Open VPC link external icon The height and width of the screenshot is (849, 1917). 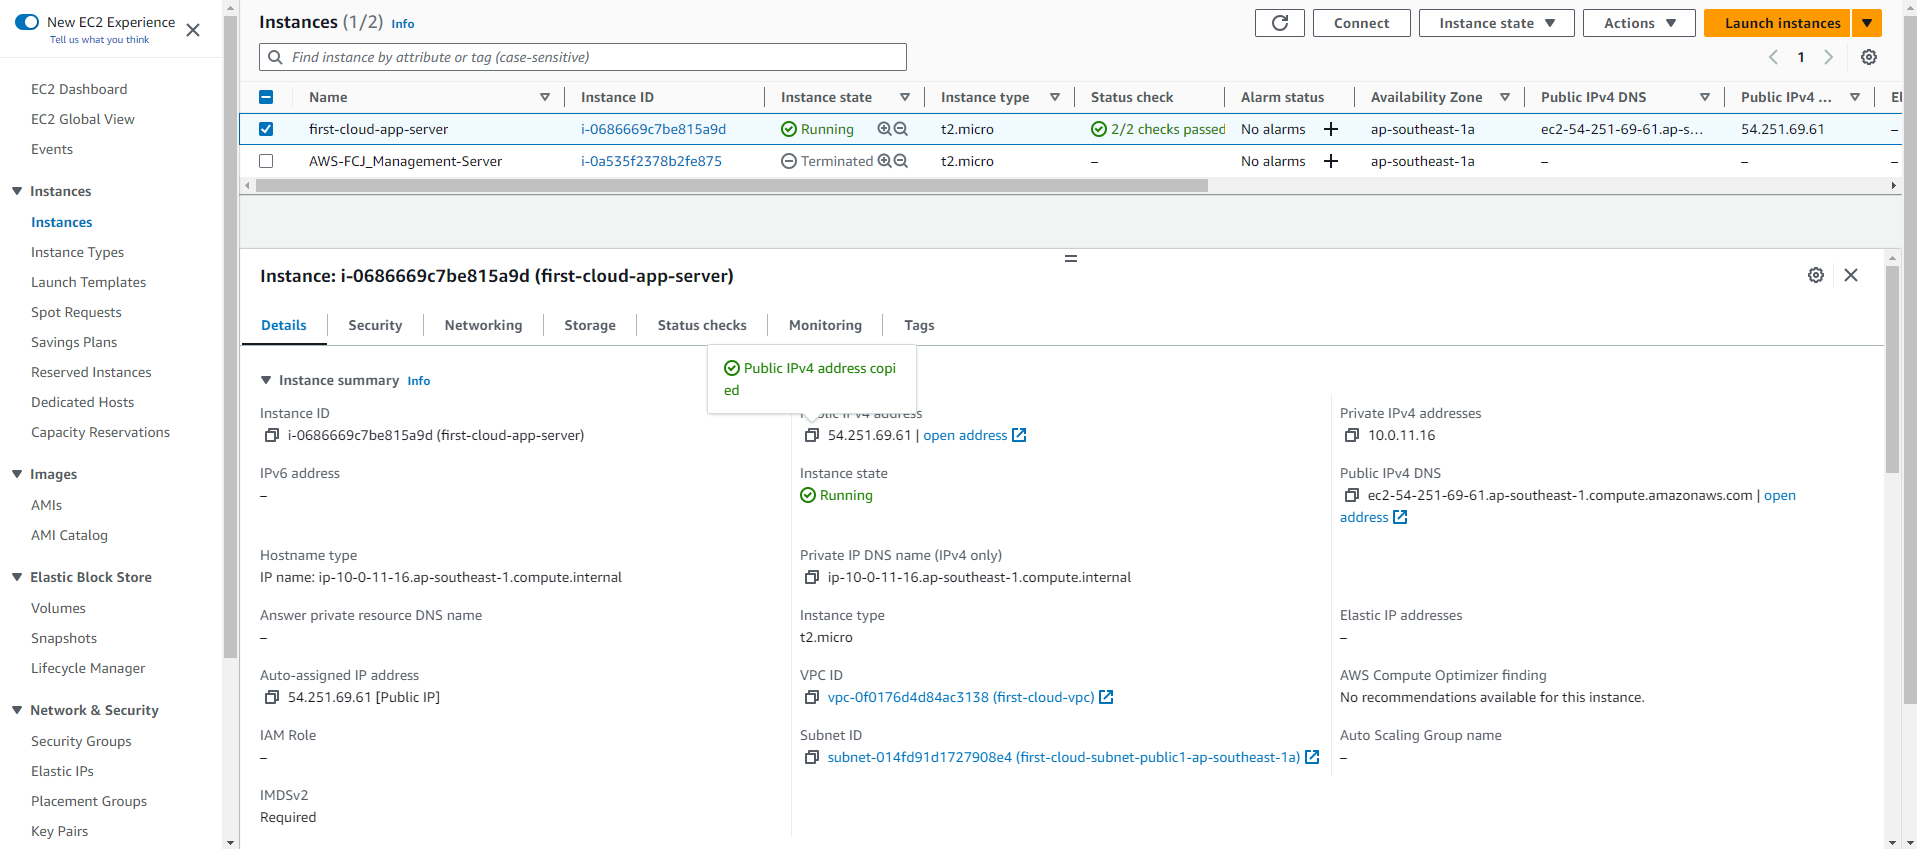1106,697
